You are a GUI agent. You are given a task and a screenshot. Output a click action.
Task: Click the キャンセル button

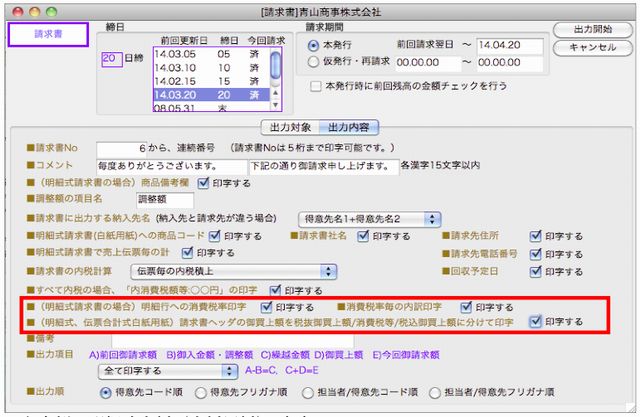click(x=593, y=48)
